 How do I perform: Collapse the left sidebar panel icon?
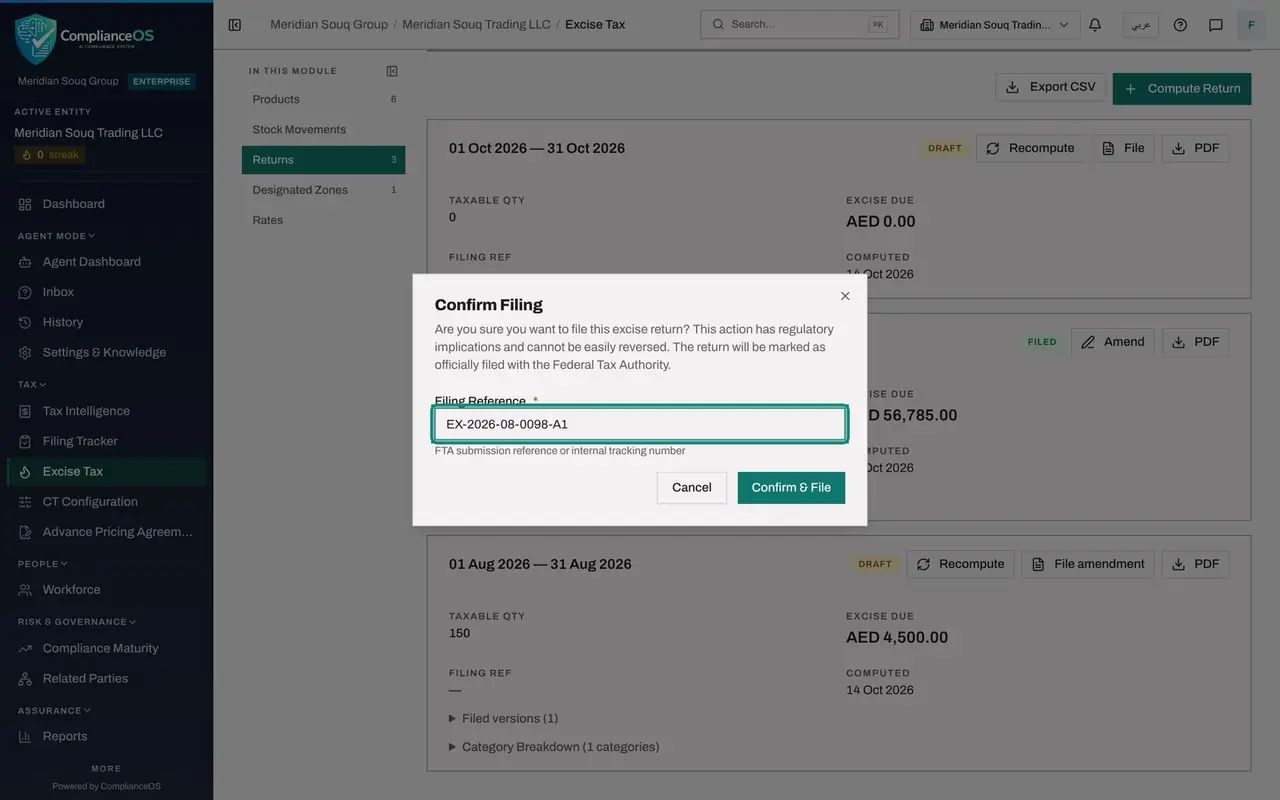(x=235, y=25)
